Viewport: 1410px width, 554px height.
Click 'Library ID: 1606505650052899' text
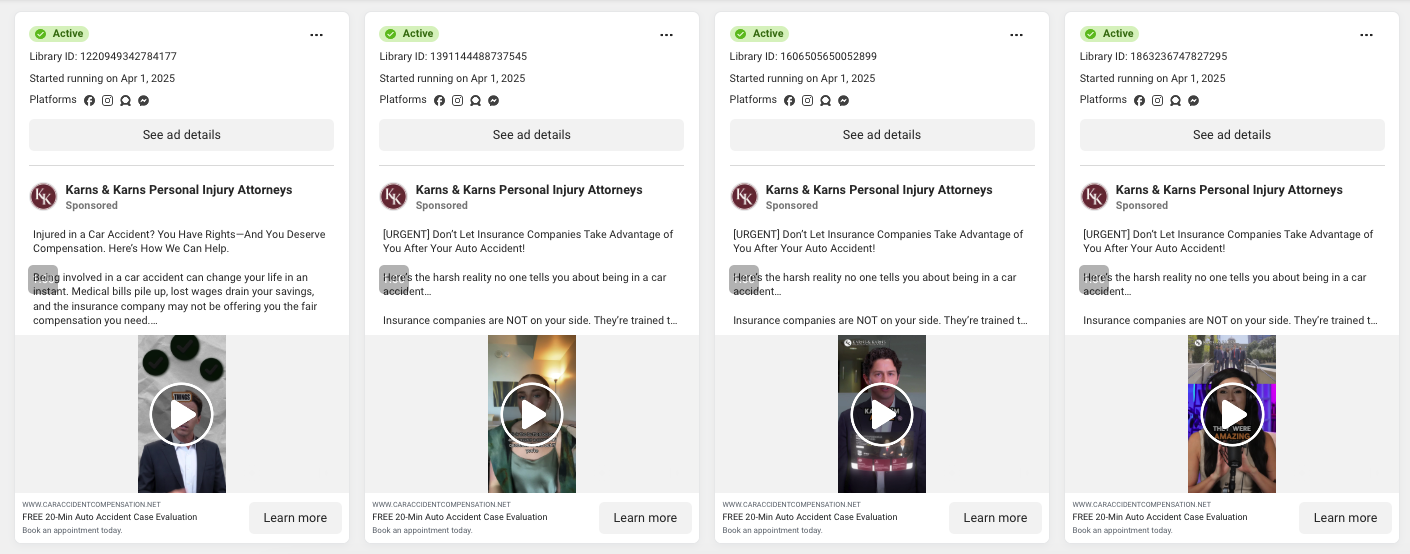tap(803, 57)
